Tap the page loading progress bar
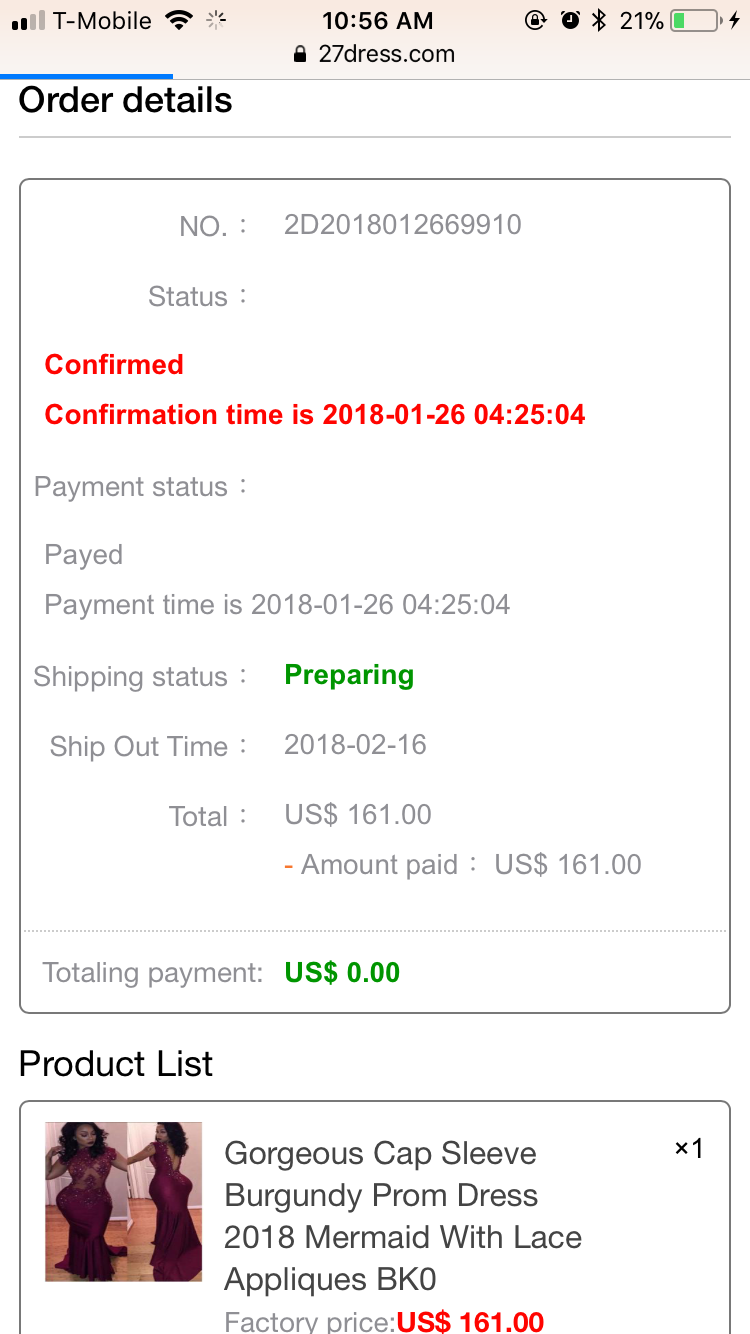This screenshot has height=1334, width=750. coord(86,76)
